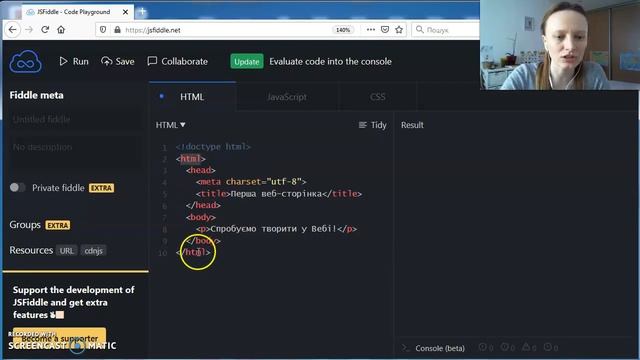Viewport: 640px width, 360px height.
Task: Edit the Untitled fiddle title field
Action: pyautogui.click(x=76, y=120)
